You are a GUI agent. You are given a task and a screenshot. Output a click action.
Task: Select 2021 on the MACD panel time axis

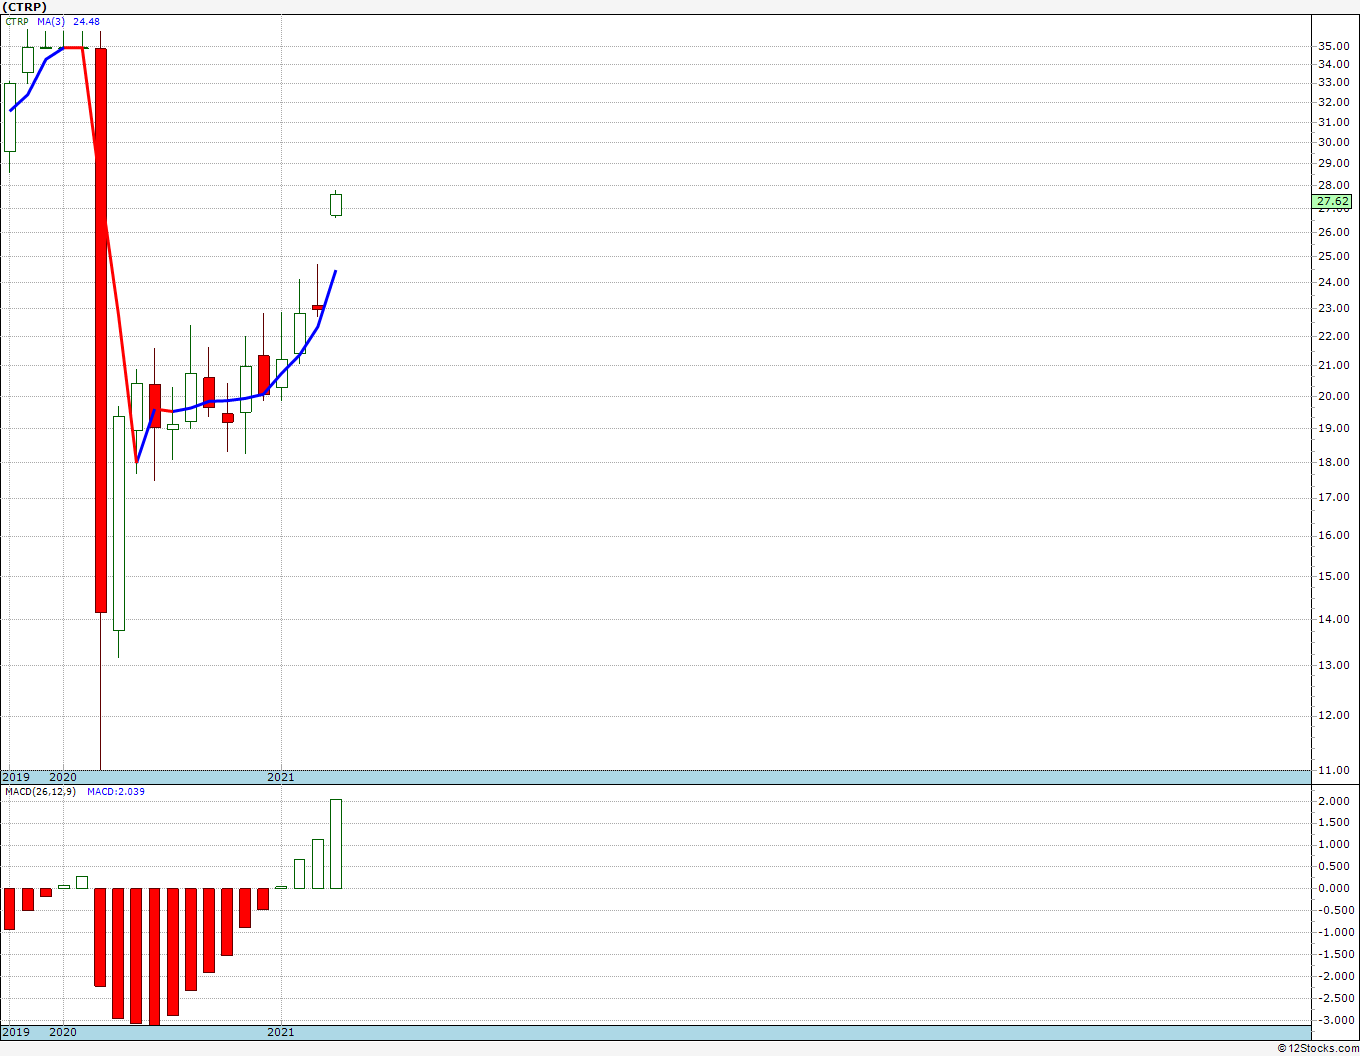point(281,1031)
